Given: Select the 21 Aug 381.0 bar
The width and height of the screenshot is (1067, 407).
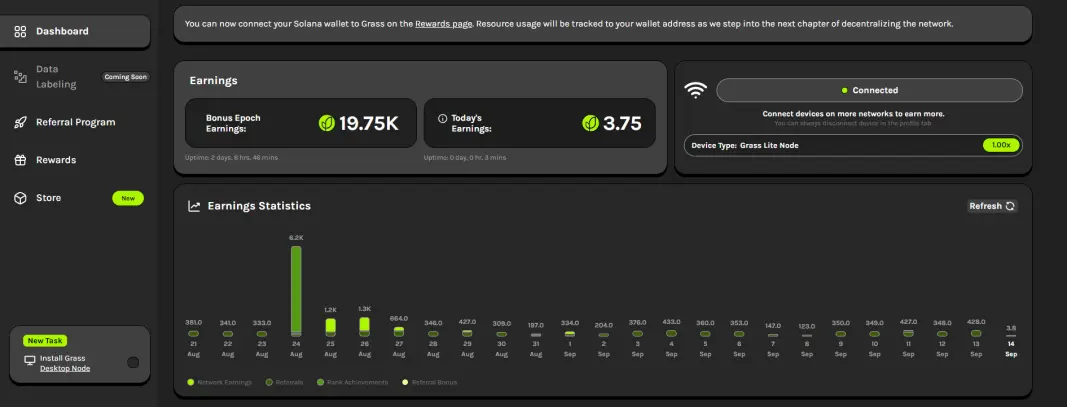Looking at the screenshot, I should coord(193,334).
